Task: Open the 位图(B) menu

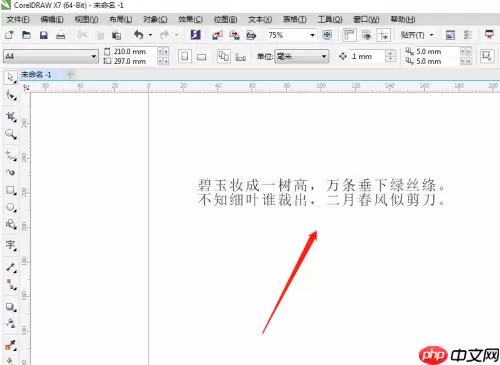Action: click(225, 20)
